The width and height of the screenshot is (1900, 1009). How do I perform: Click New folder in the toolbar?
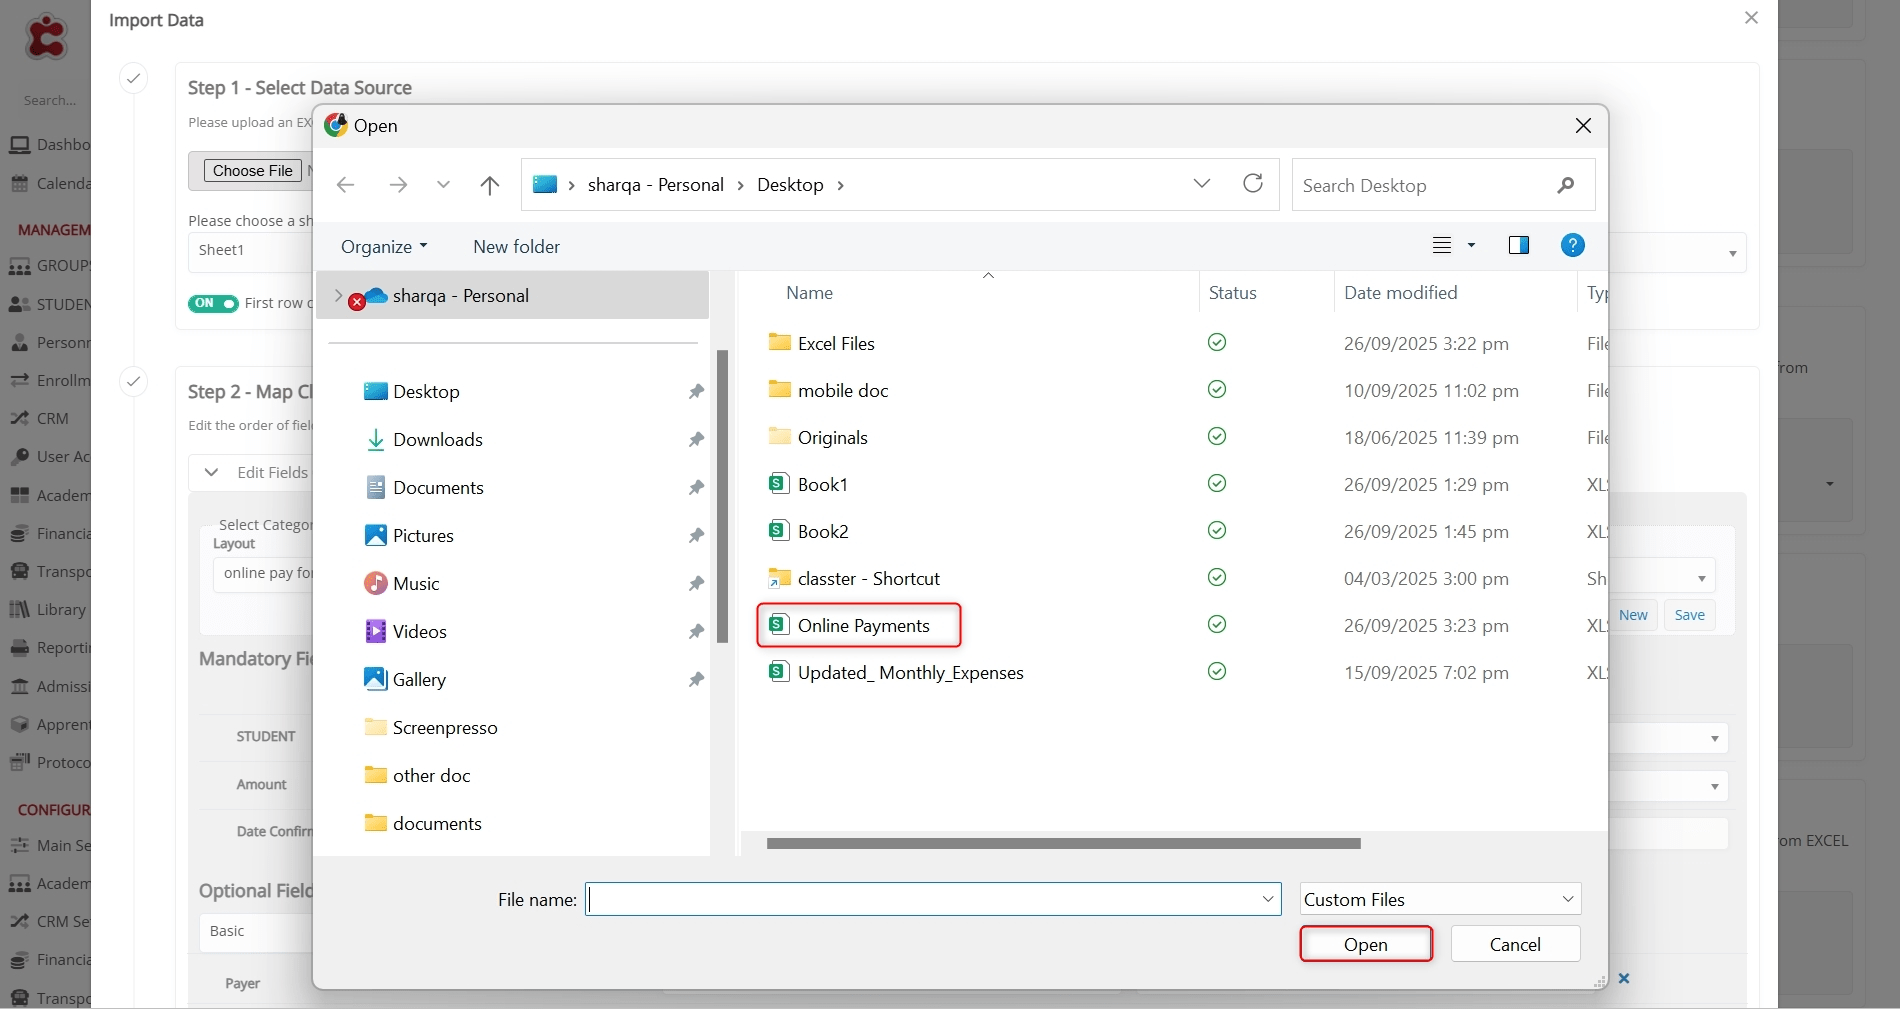(516, 247)
